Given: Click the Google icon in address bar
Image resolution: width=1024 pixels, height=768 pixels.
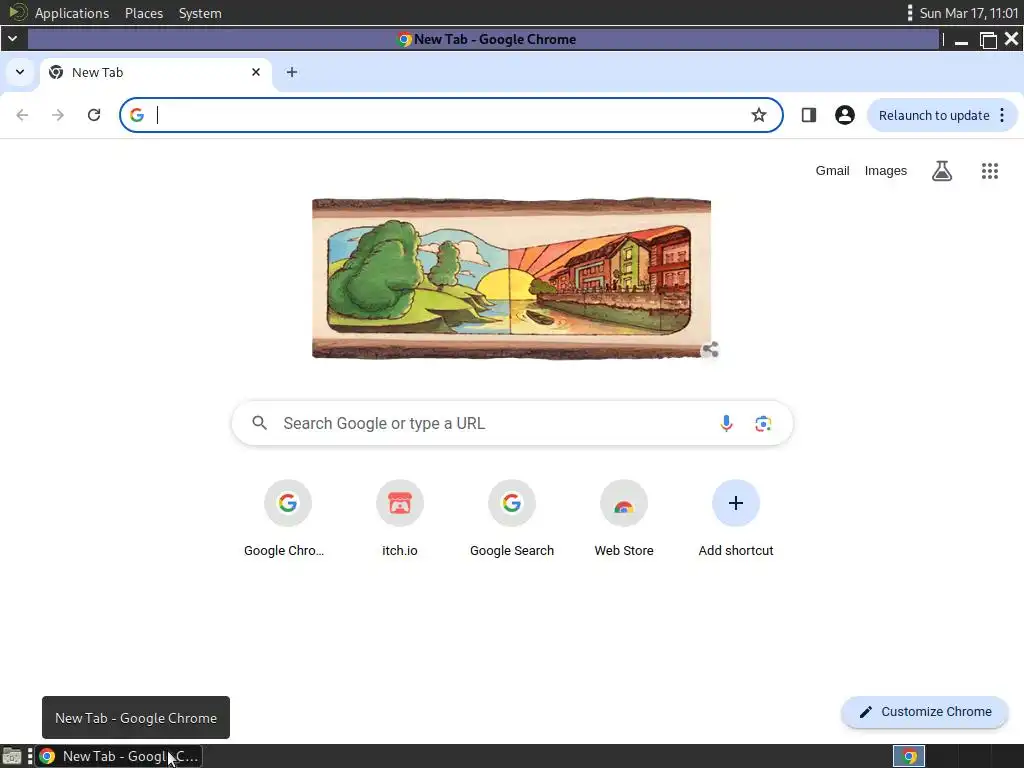Looking at the screenshot, I should [136, 115].
